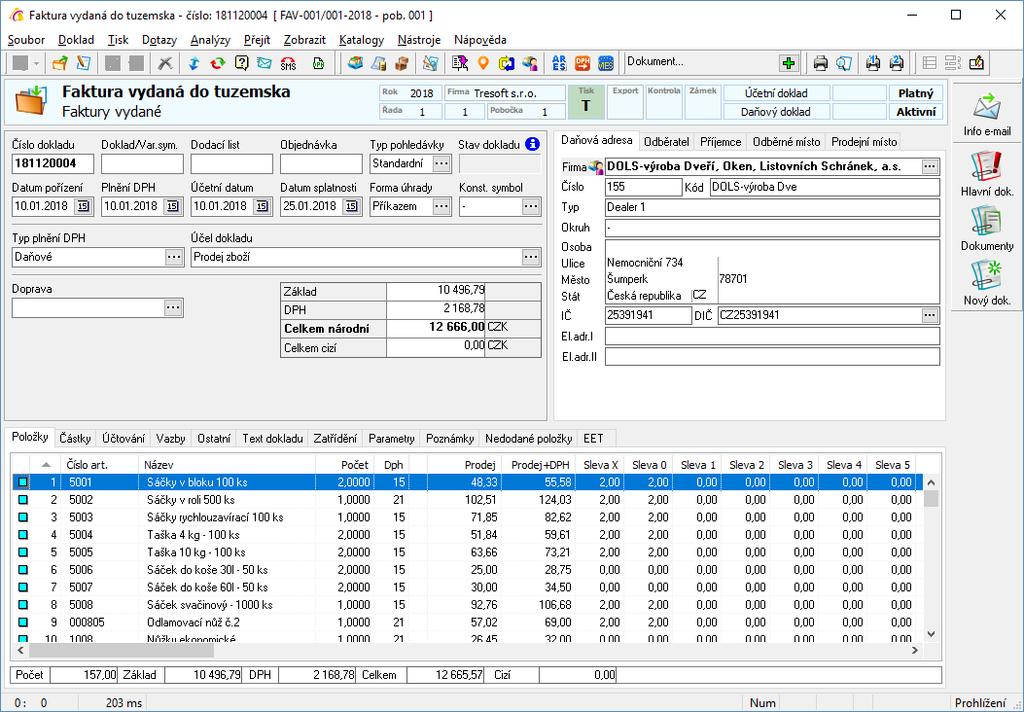Click the ARES lookup icon
The width and height of the screenshot is (1024, 712).
(559, 63)
